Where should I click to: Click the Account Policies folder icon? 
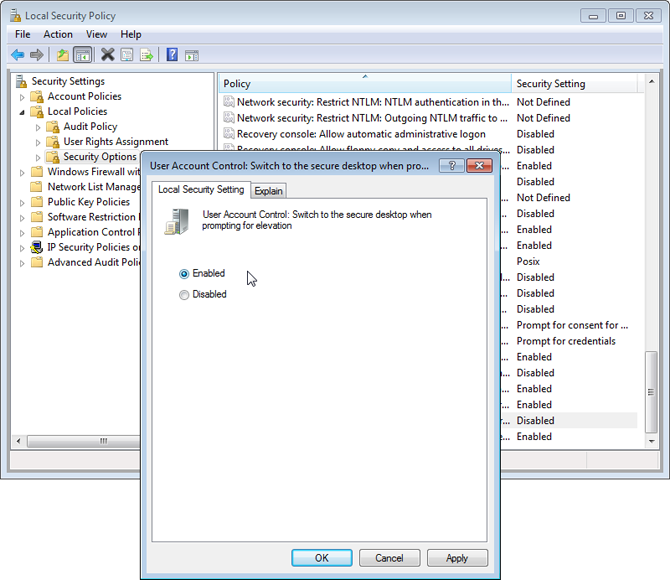(x=37, y=97)
